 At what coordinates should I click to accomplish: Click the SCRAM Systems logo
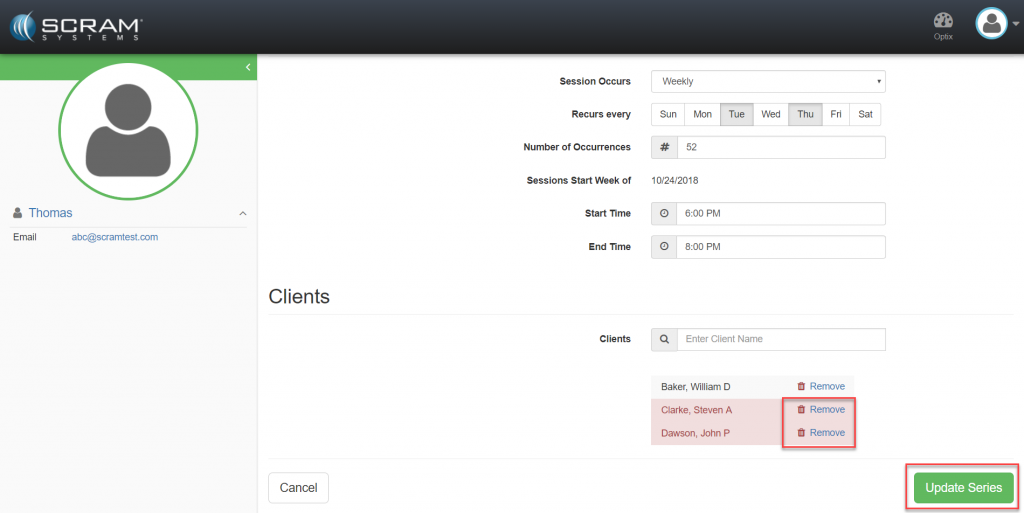point(76,26)
